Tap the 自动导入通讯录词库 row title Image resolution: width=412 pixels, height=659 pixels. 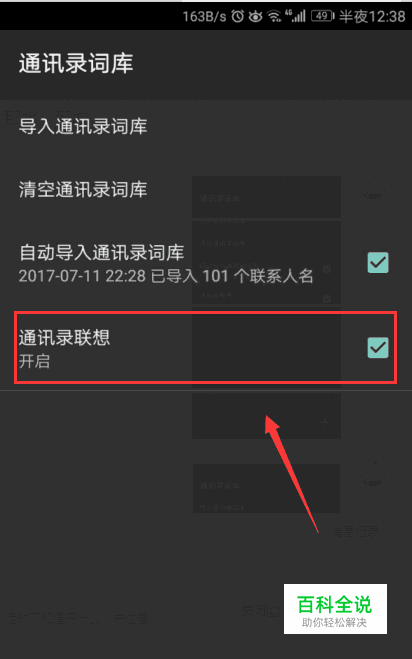102,253
